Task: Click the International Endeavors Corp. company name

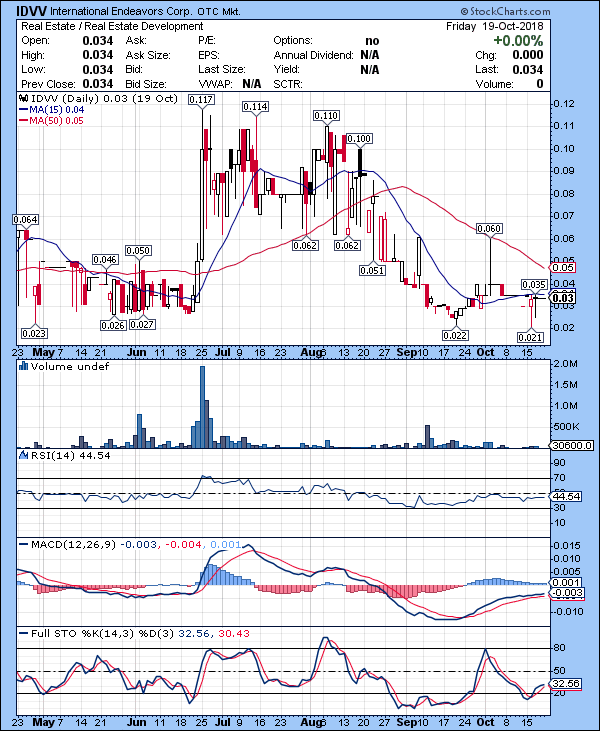Action: (x=120, y=11)
